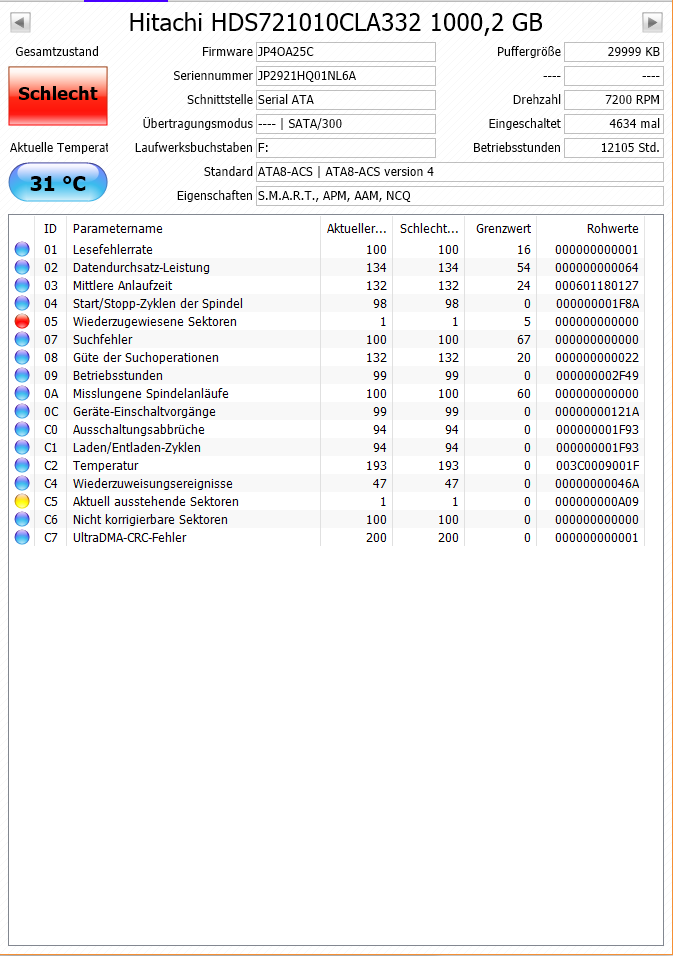Screen dimensions: 673x956
Task: Sort by the Aktueller... column header
Action: 357,229
